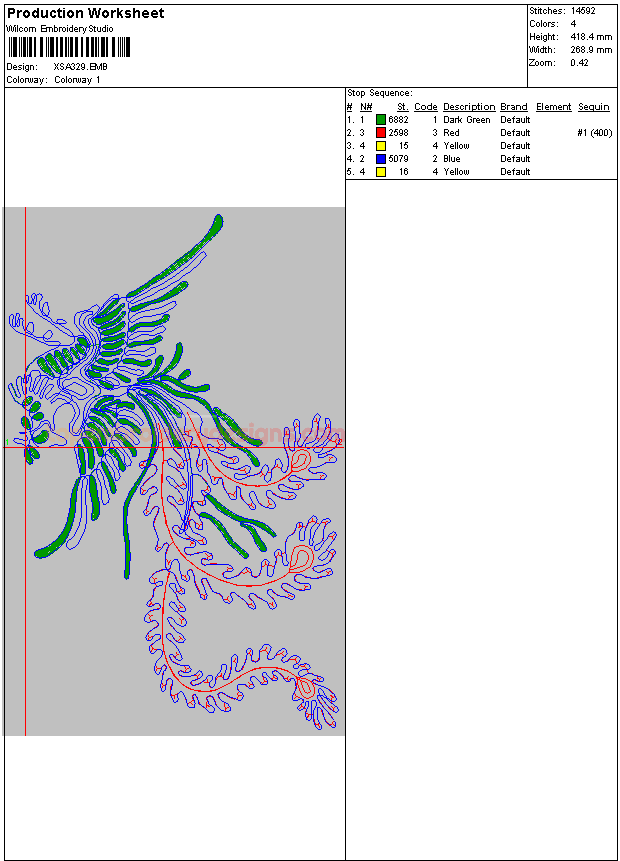
Task: Click the Description column header
Action: (469, 107)
